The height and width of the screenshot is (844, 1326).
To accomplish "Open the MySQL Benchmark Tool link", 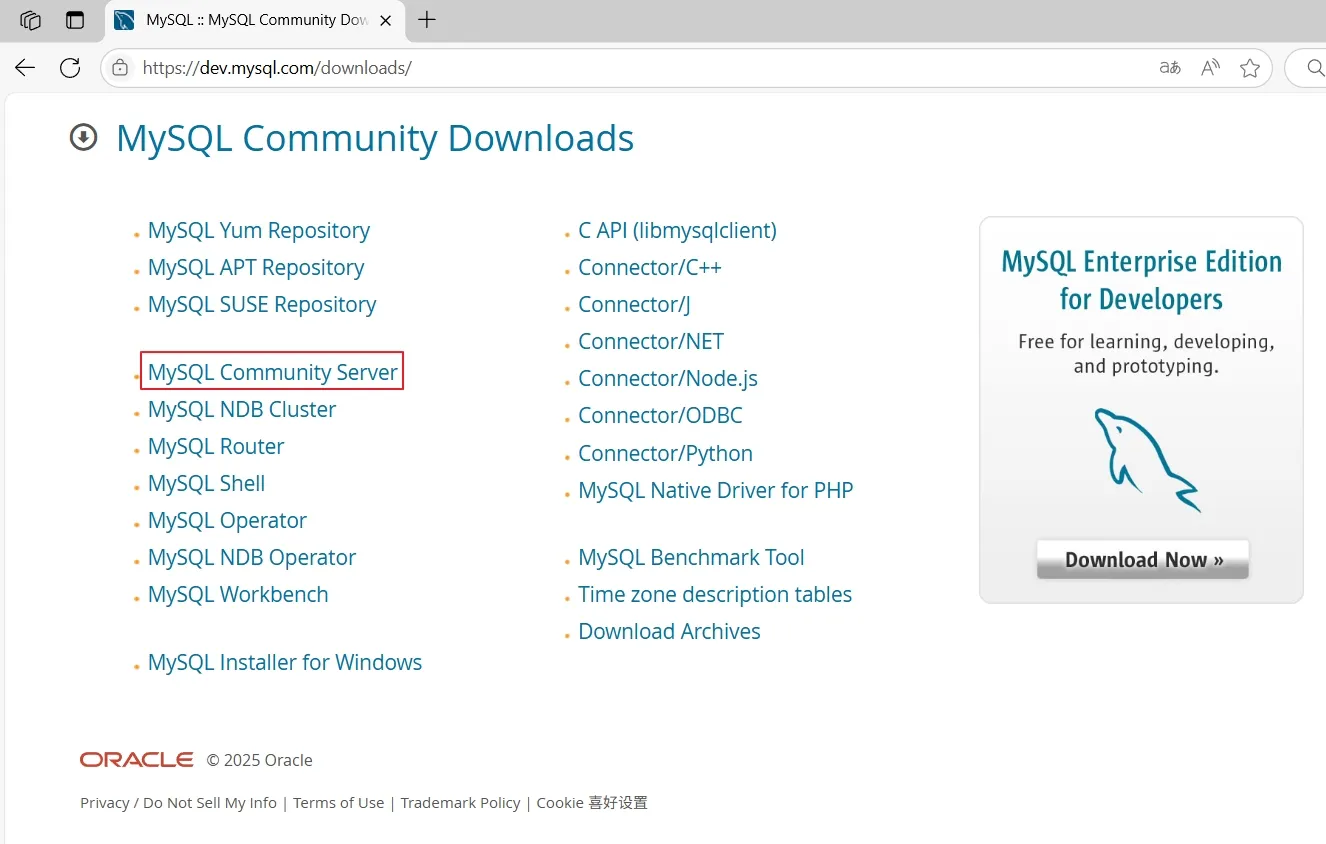I will [691, 557].
